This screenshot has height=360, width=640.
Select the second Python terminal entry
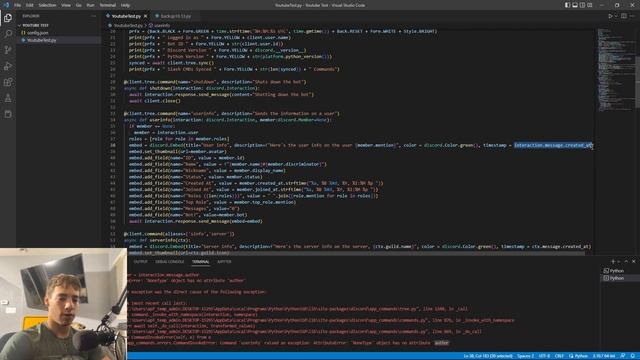point(617,278)
